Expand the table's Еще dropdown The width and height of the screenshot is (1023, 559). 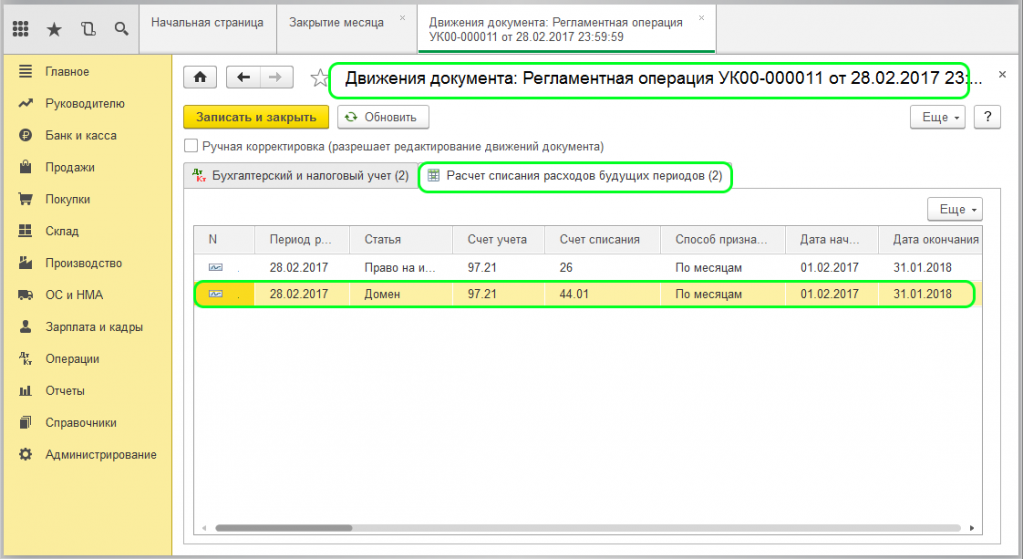coord(955,209)
